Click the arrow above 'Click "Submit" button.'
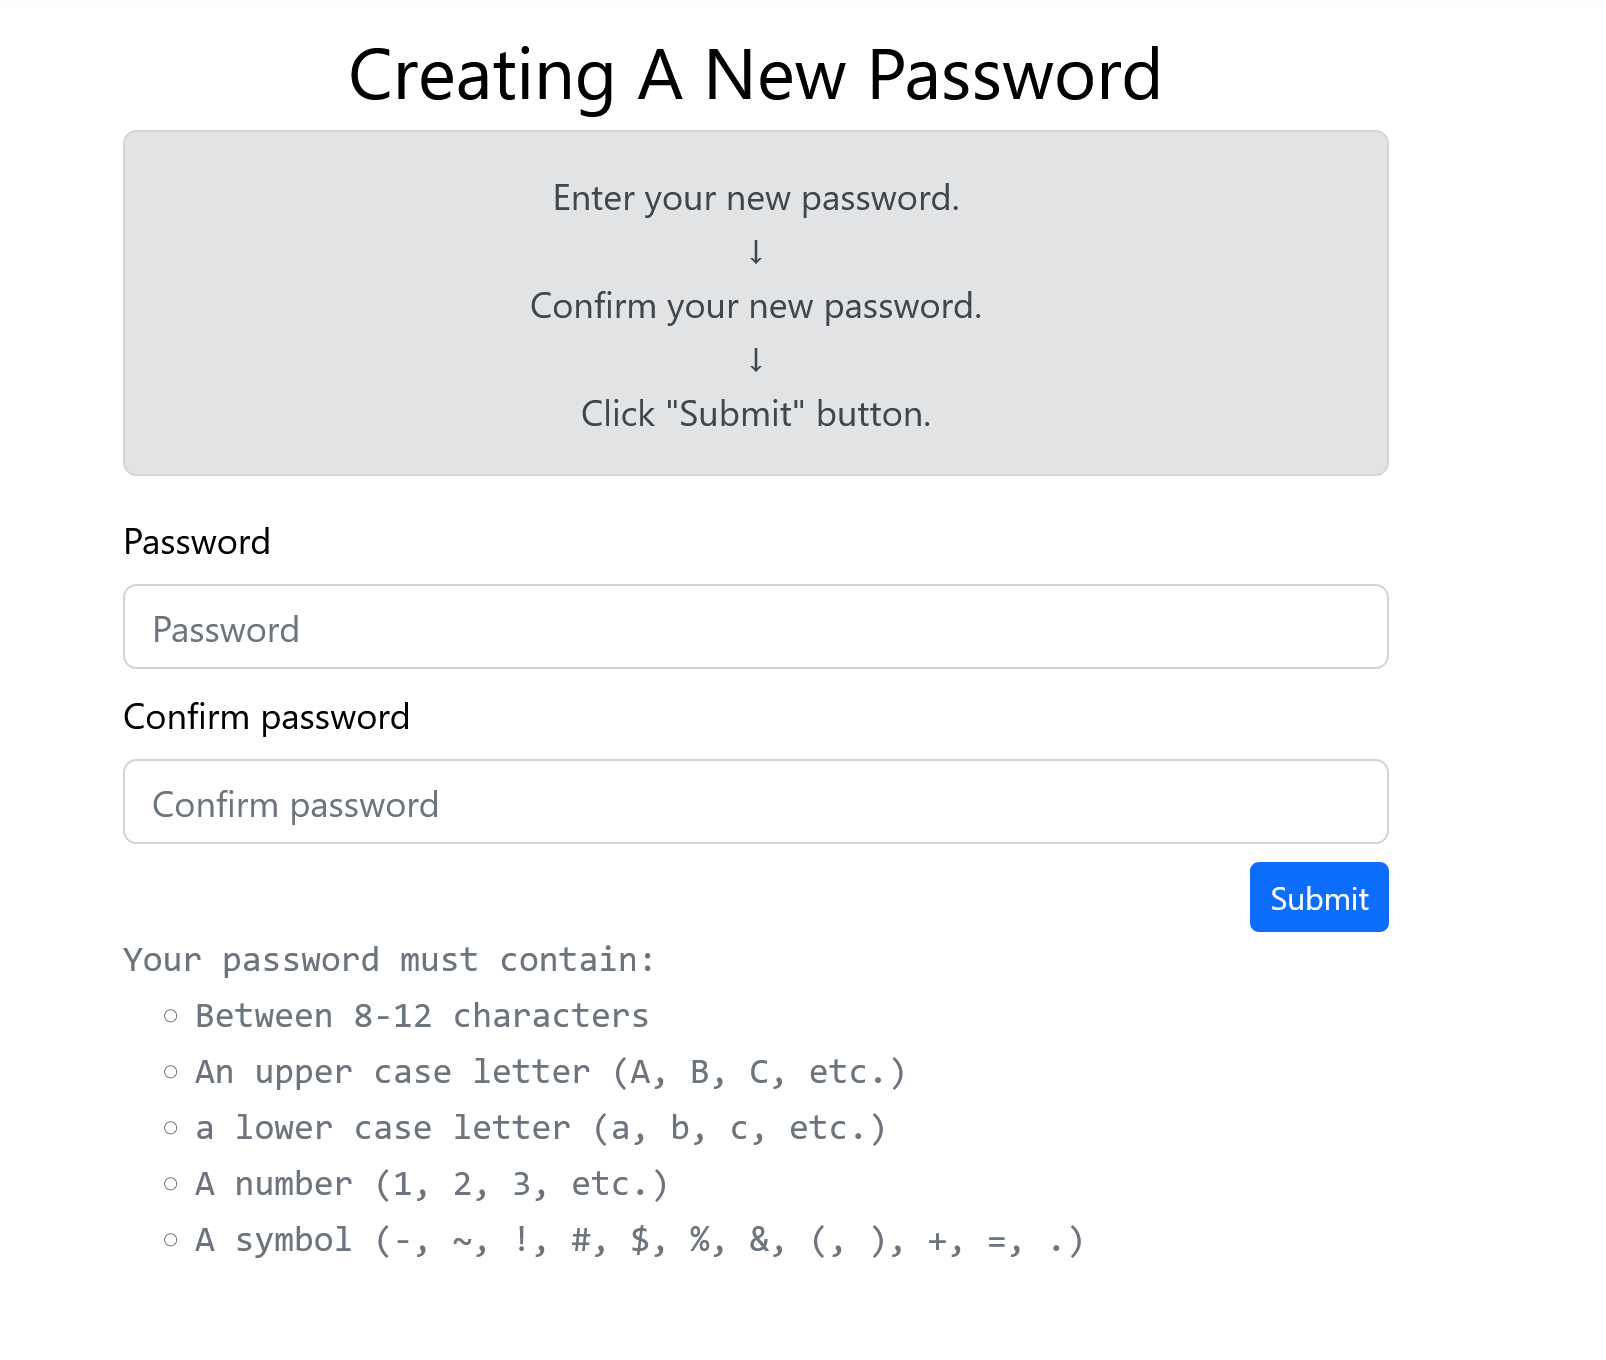This screenshot has height=1360, width=1606. click(x=756, y=360)
